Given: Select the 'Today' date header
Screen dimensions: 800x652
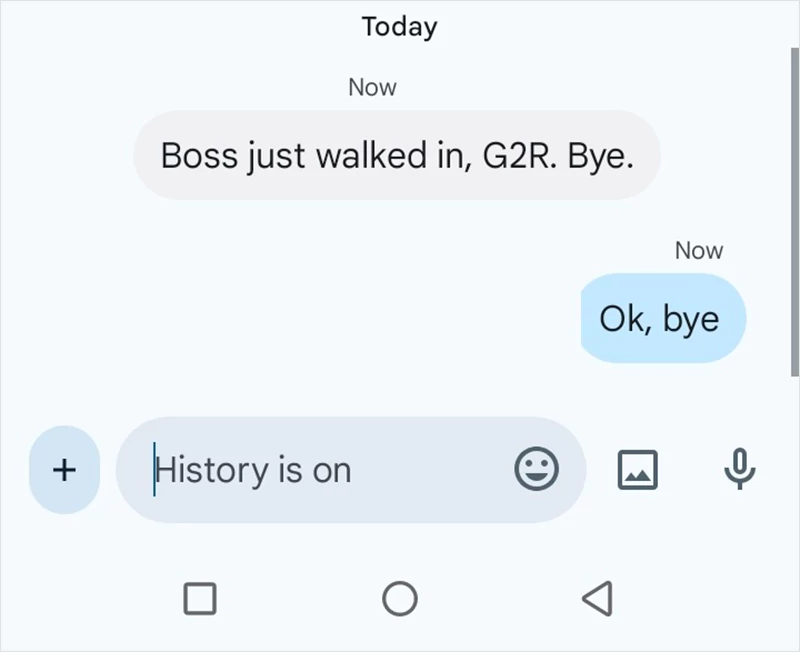Looking at the screenshot, I should (x=398, y=26).
